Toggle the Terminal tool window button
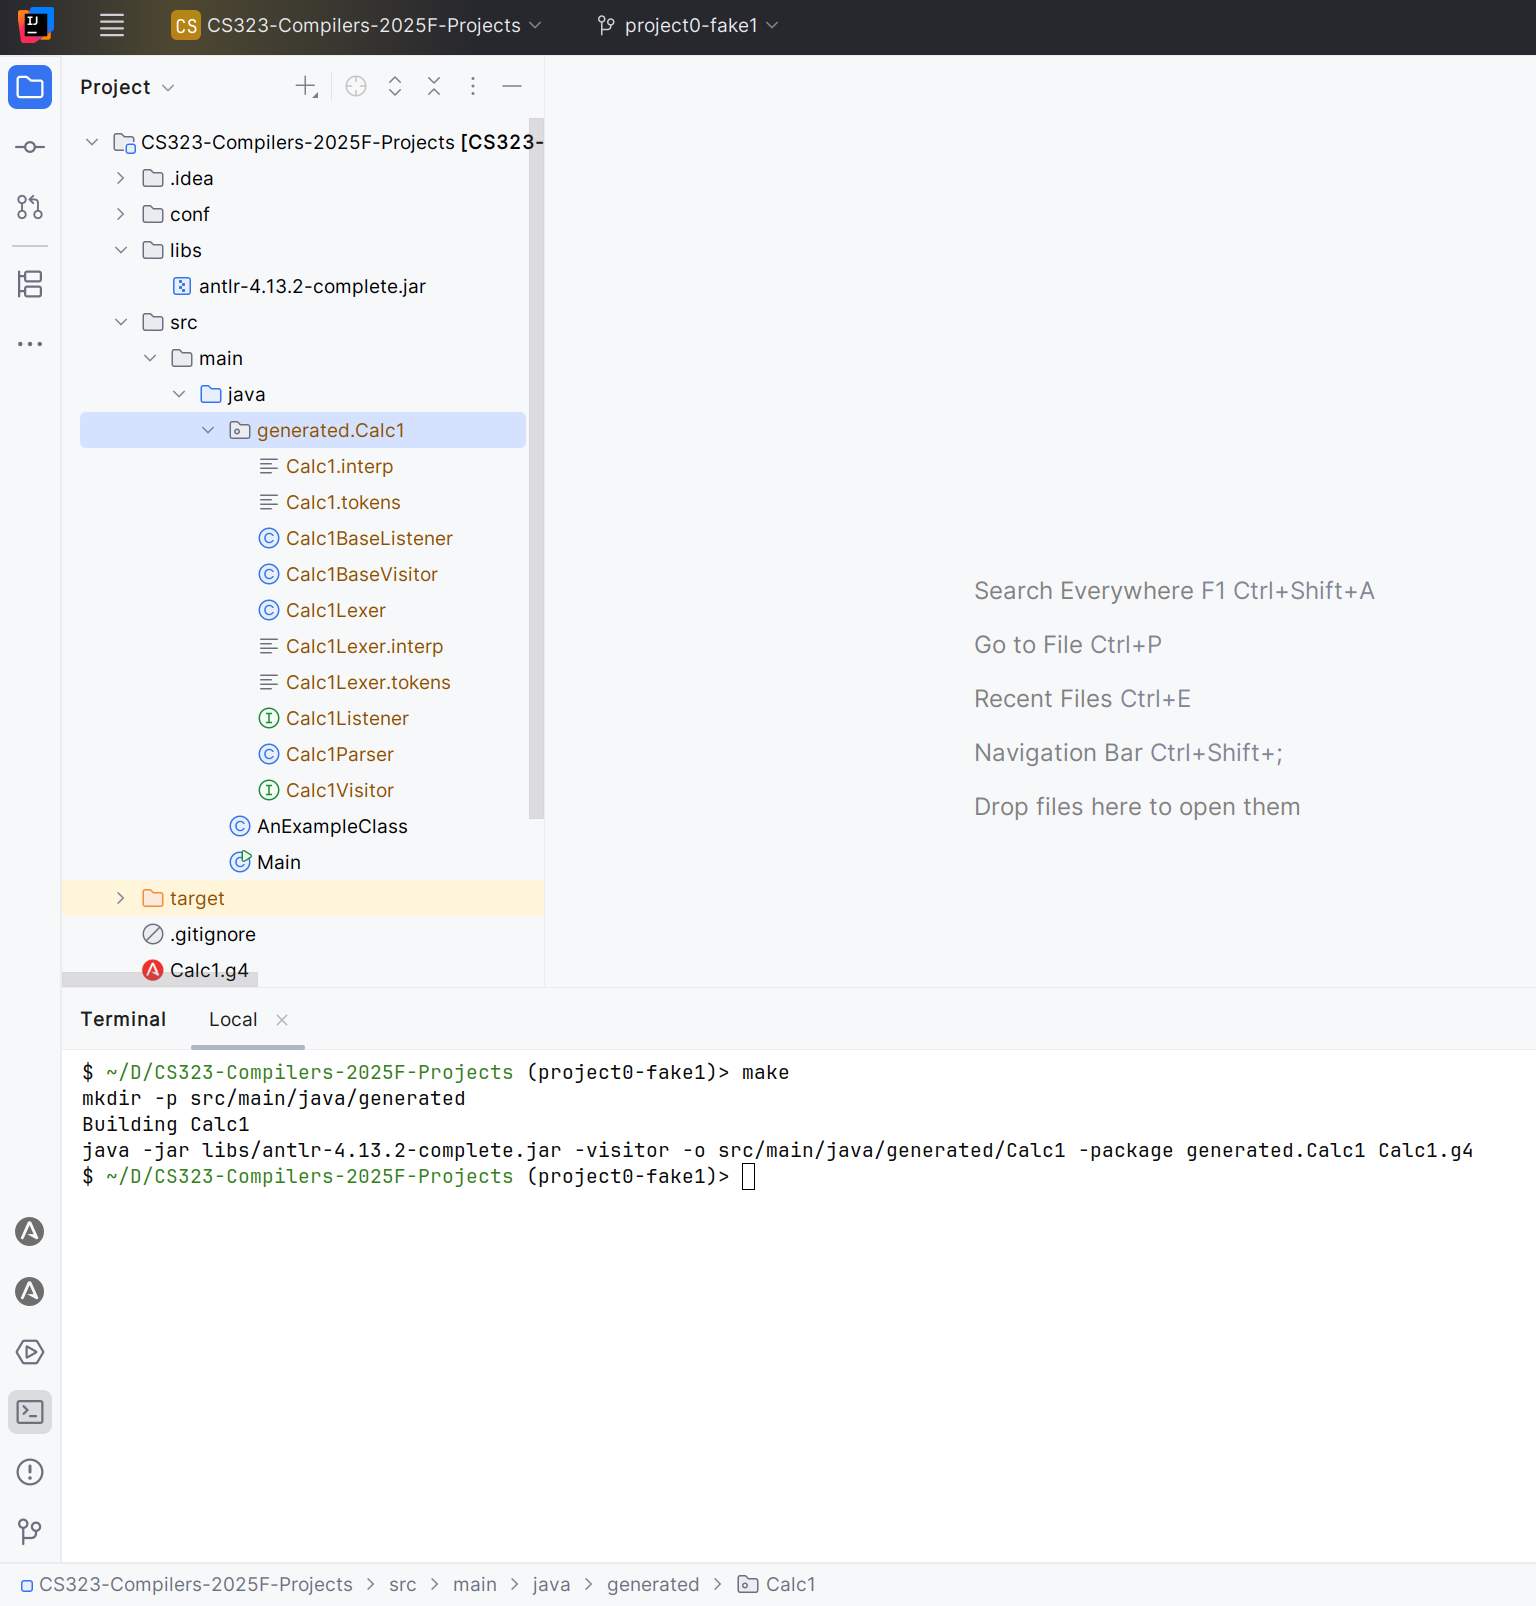1536x1606 pixels. (x=30, y=1412)
